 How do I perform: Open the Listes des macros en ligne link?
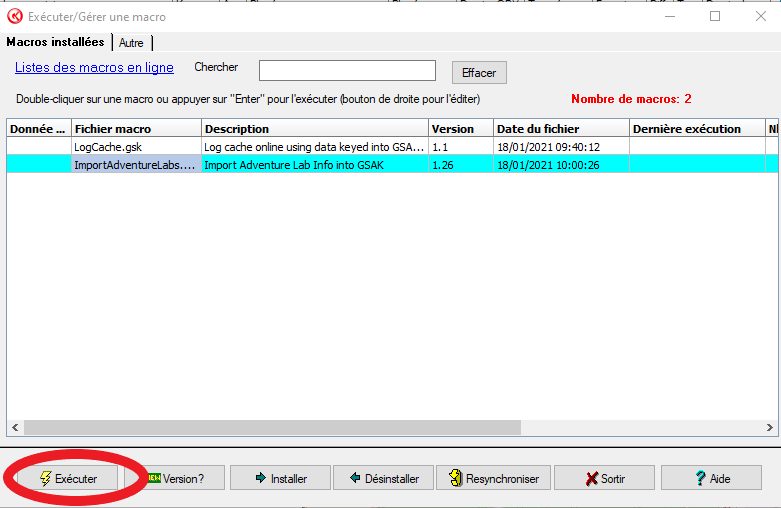94,68
